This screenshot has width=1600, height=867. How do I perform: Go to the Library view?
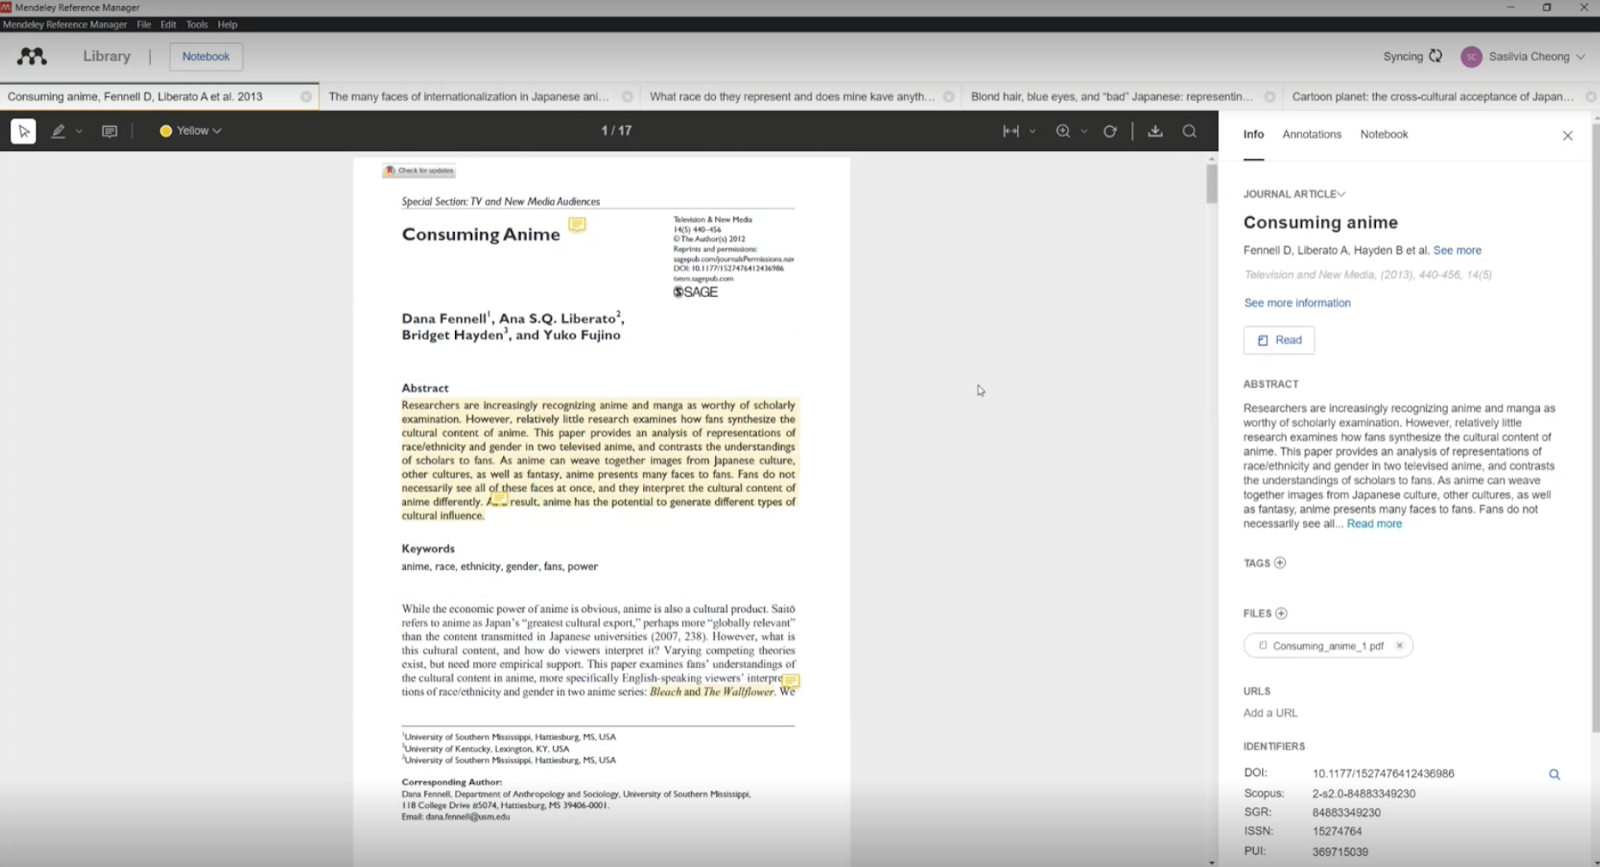pos(107,57)
